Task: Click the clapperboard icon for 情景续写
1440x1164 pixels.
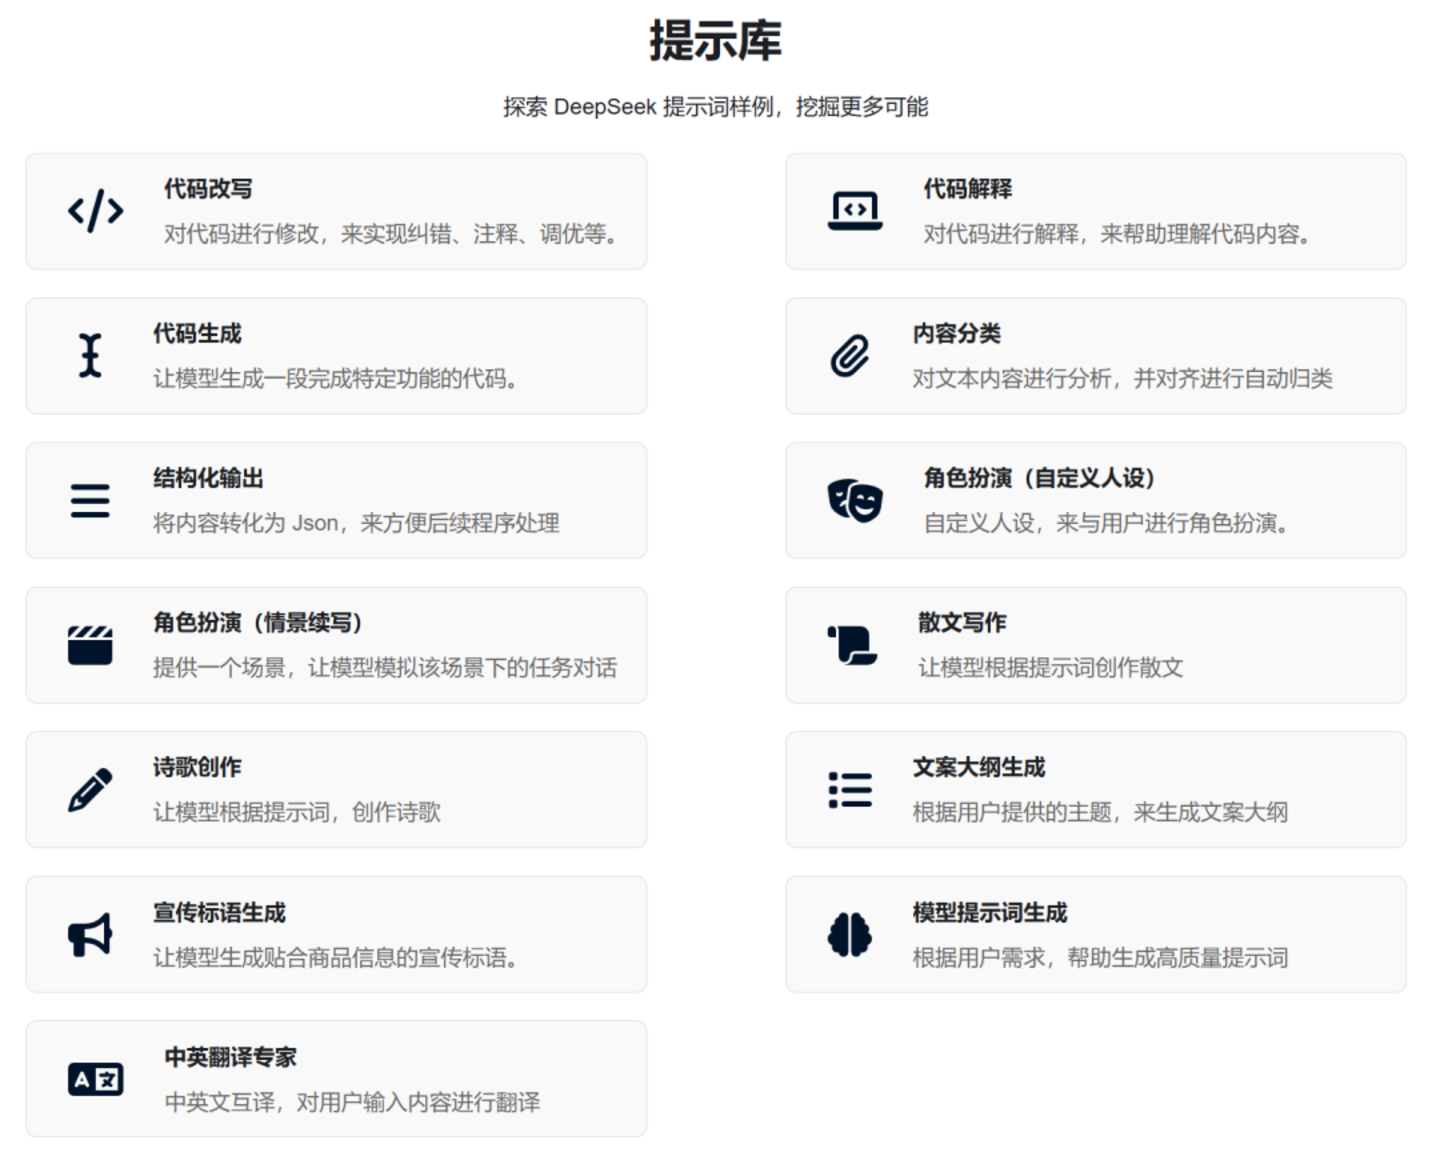Action: click(x=90, y=645)
